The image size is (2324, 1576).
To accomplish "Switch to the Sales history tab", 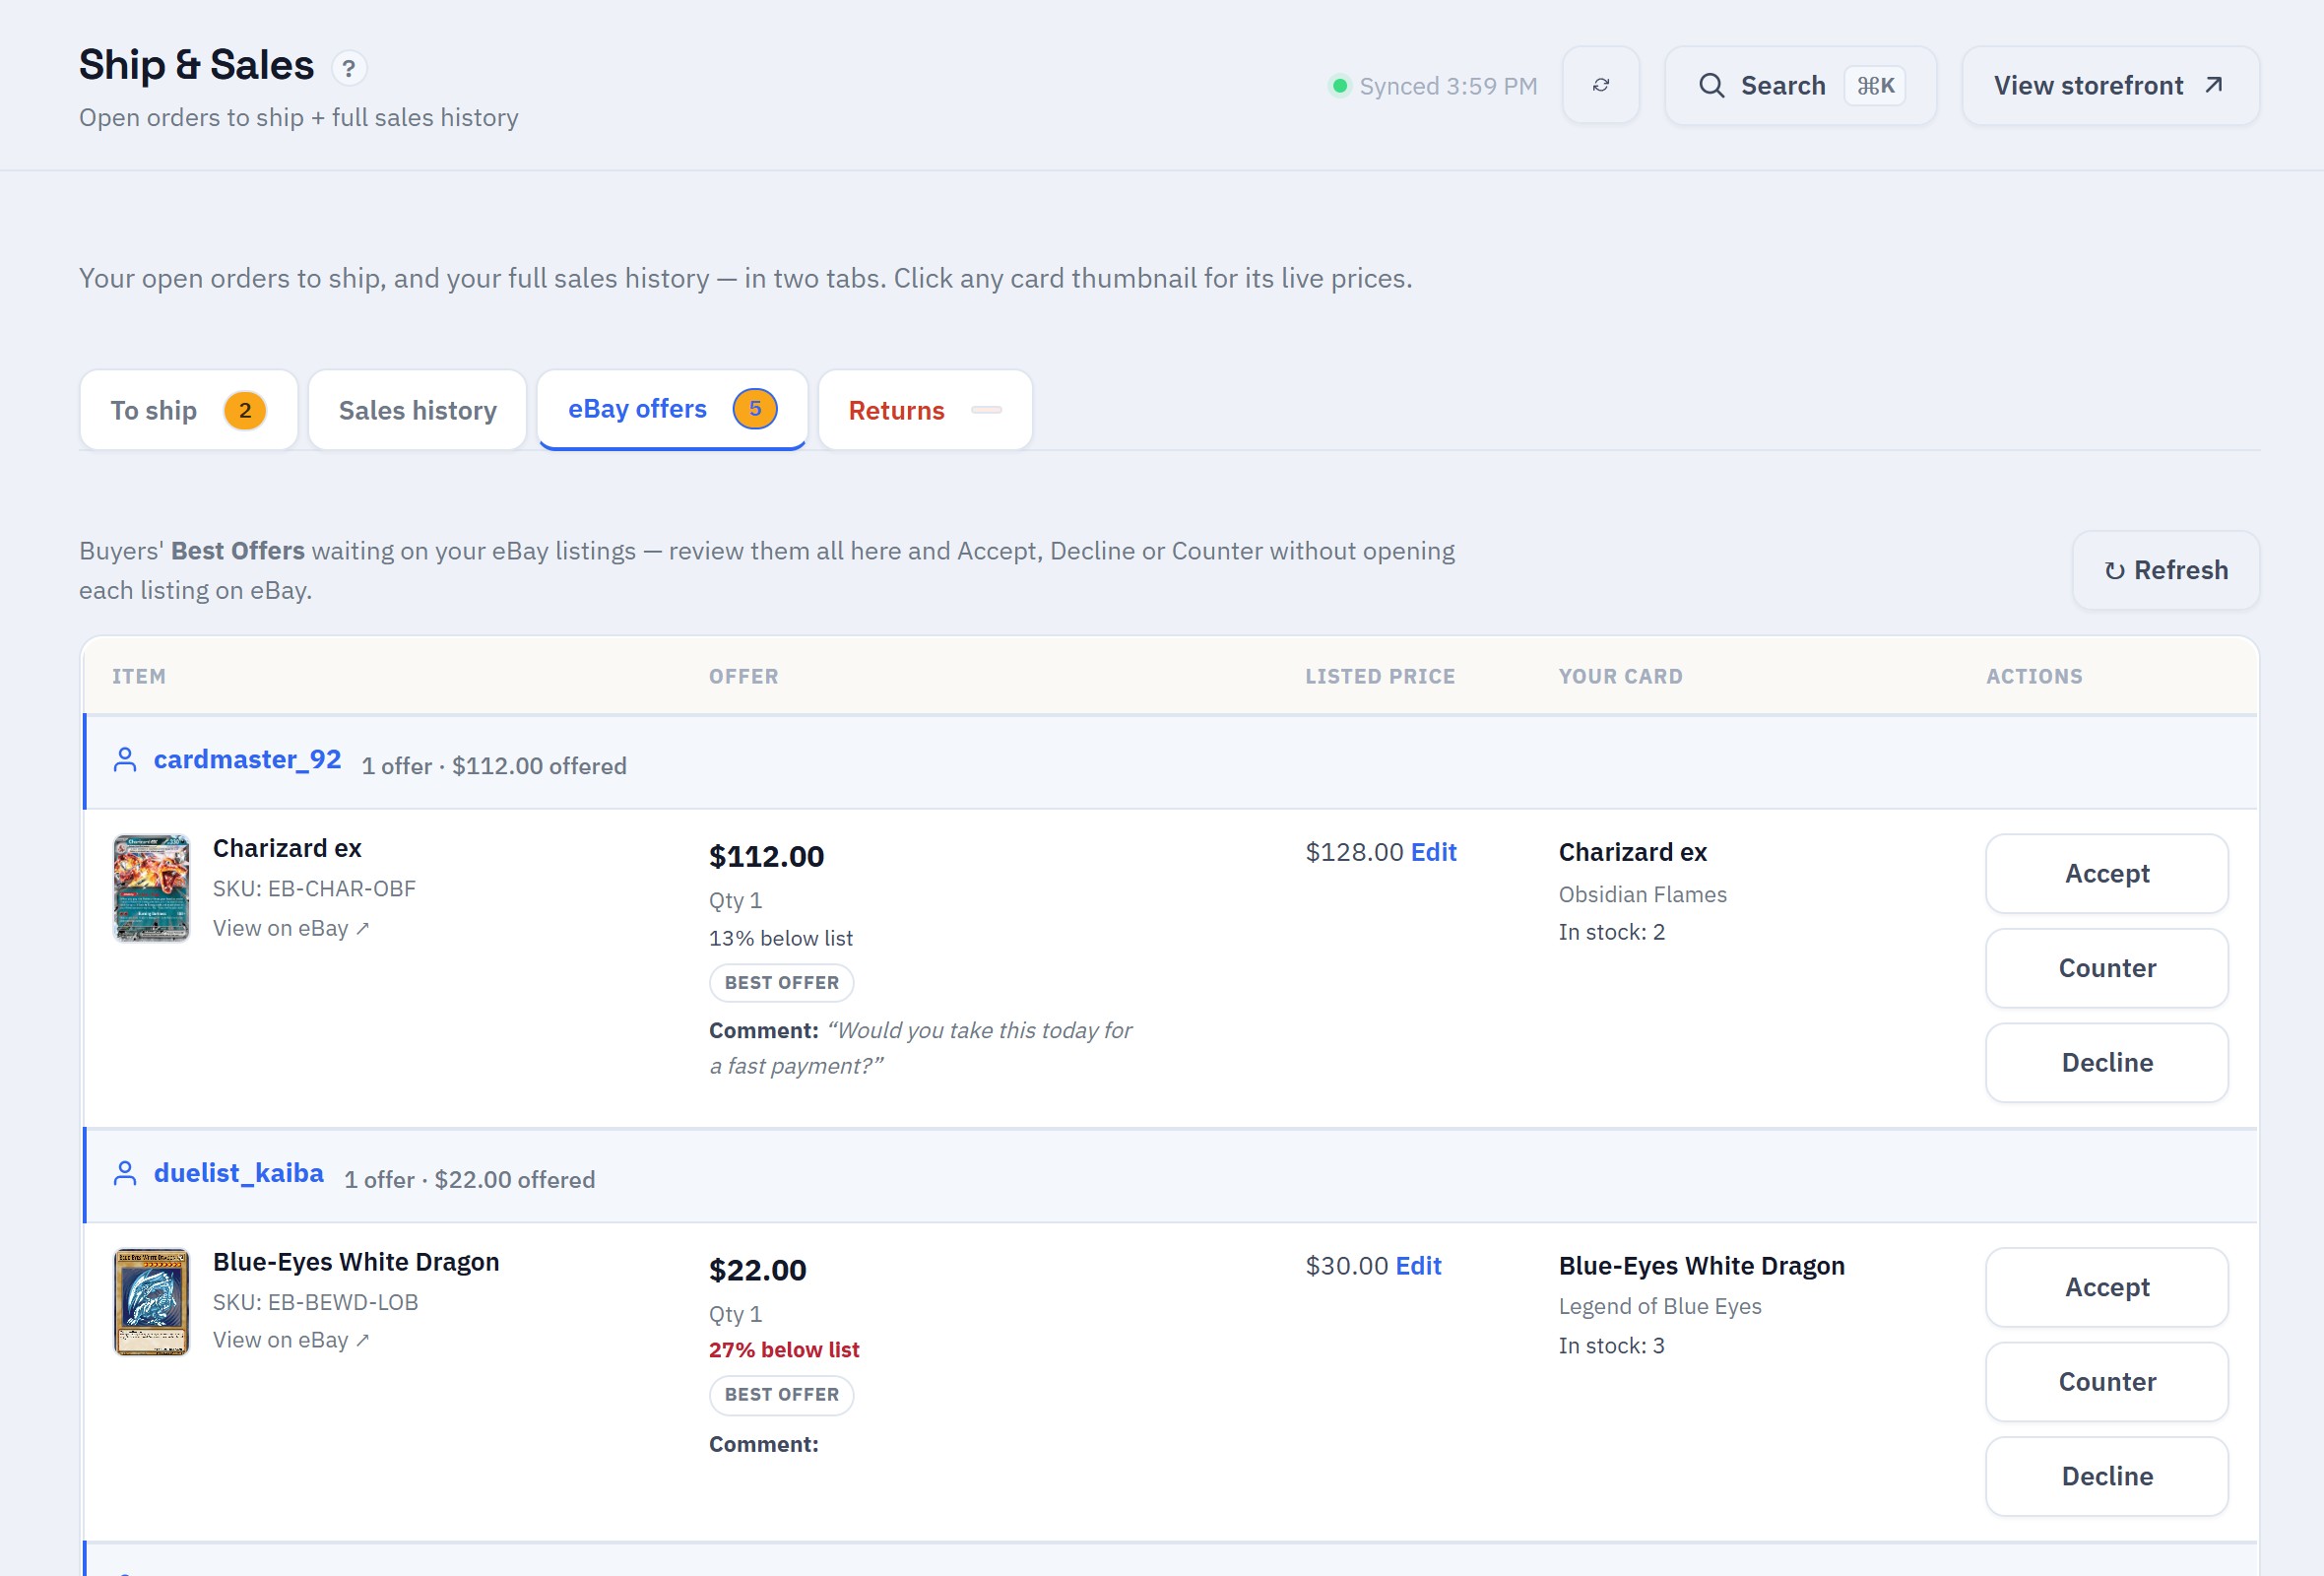I will 417,410.
